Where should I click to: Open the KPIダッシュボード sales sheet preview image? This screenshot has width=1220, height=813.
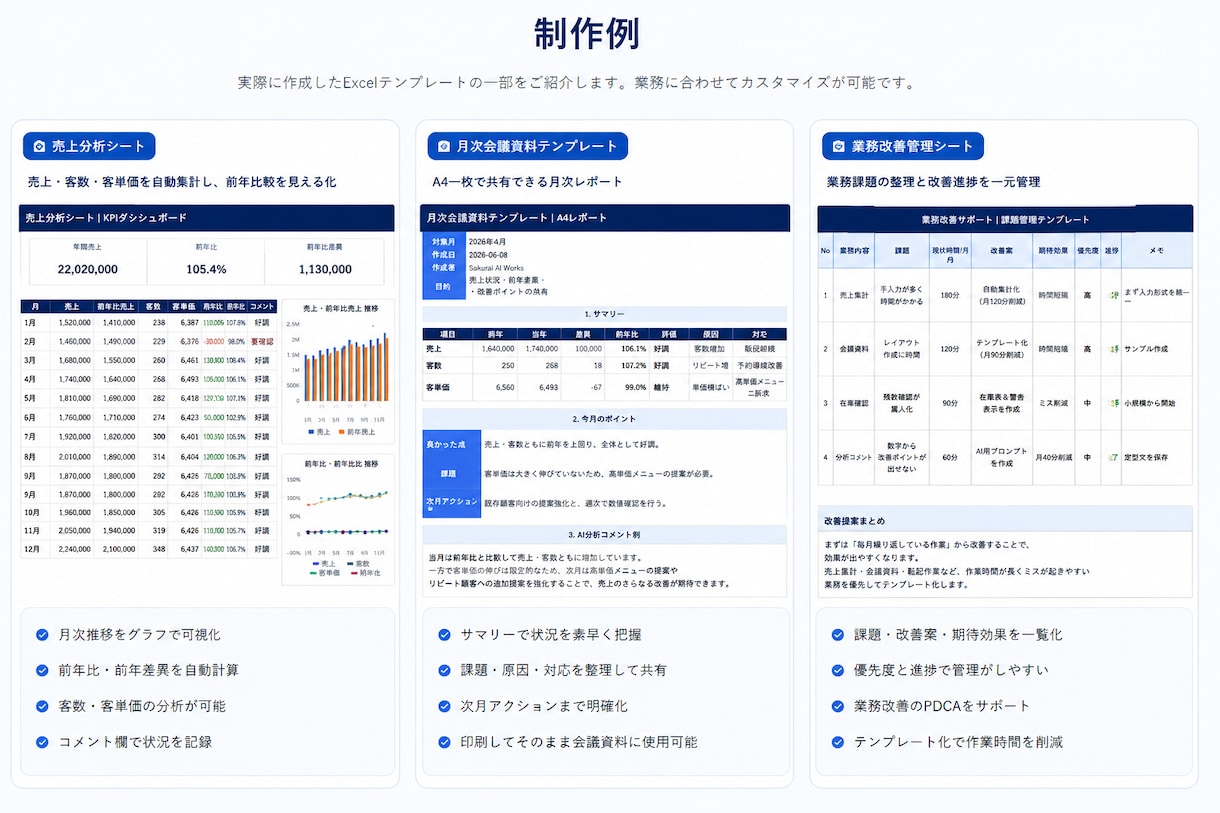(207, 396)
